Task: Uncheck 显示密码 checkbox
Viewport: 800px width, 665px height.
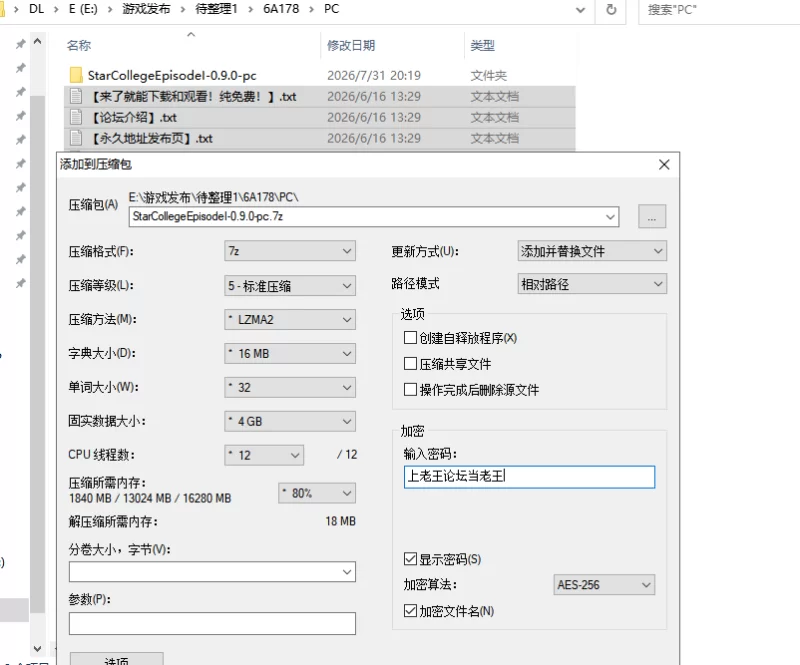Action: (410, 559)
